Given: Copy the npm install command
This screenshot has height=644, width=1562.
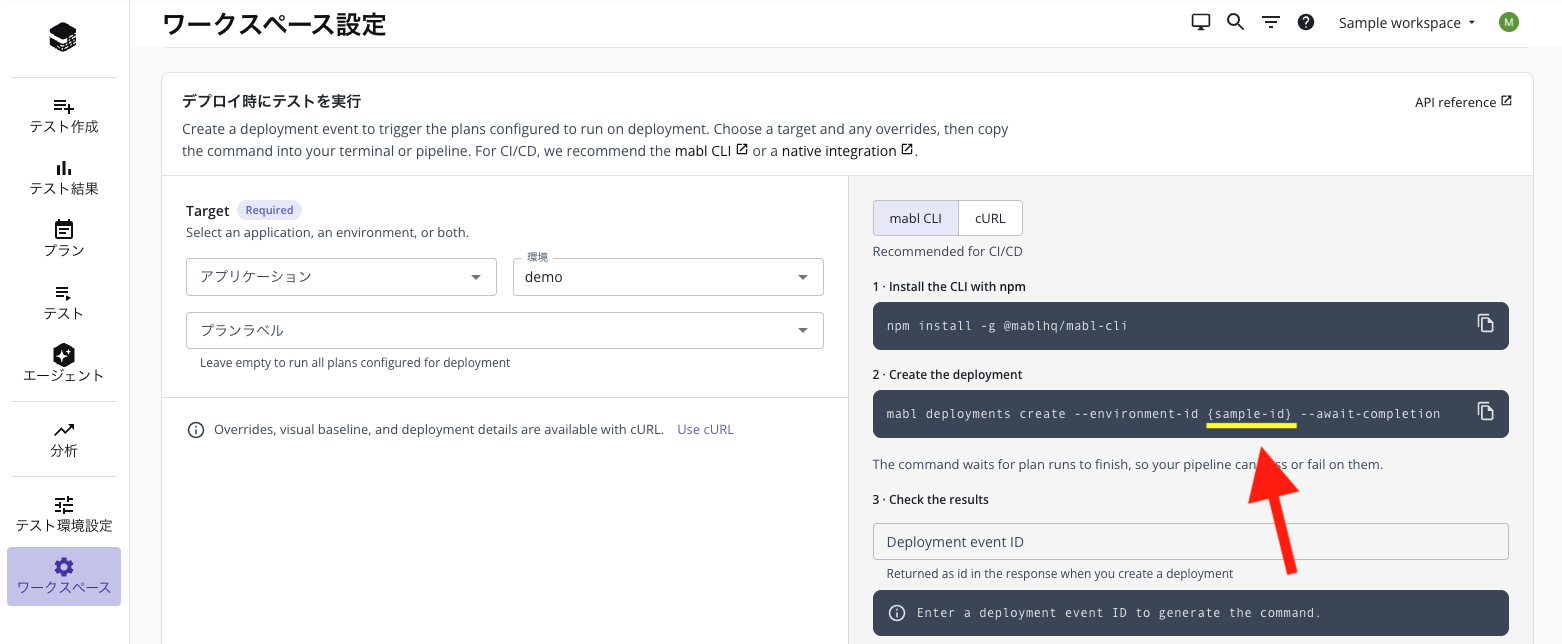Looking at the screenshot, I should 1486,323.
